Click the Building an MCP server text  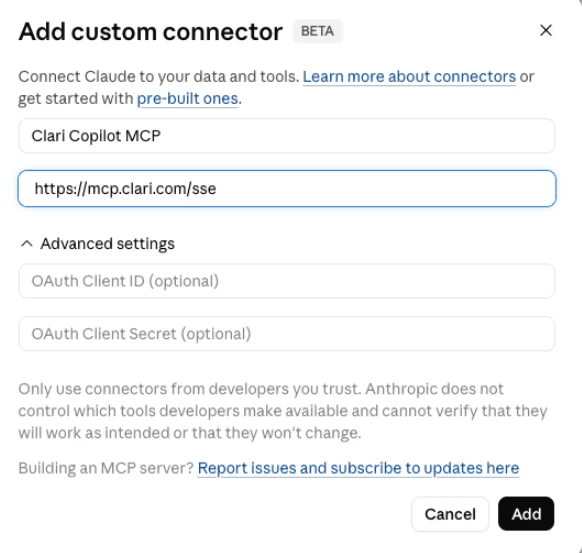(x=106, y=468)
